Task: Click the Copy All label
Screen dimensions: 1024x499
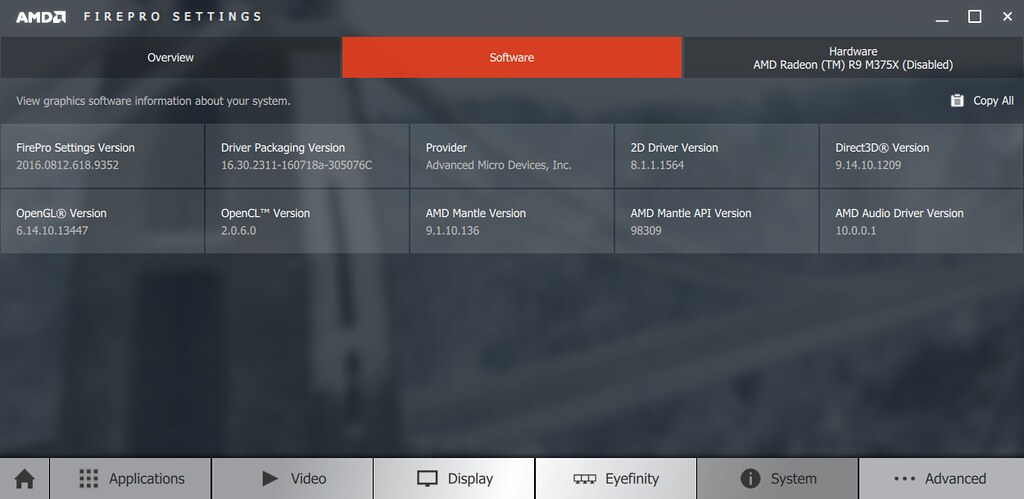Action: tap(993, 101)
